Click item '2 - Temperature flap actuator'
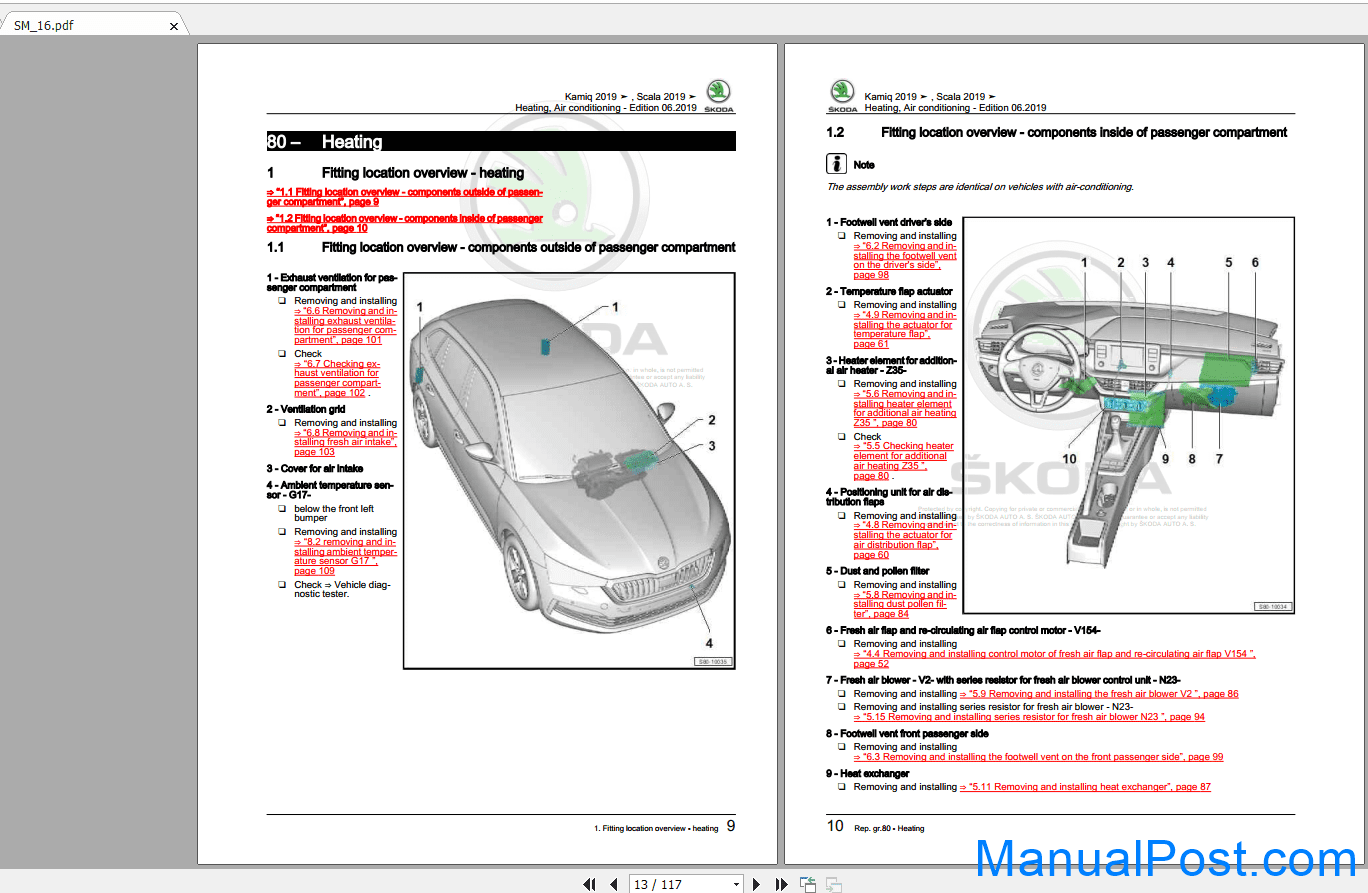 [x=889, y=291]
